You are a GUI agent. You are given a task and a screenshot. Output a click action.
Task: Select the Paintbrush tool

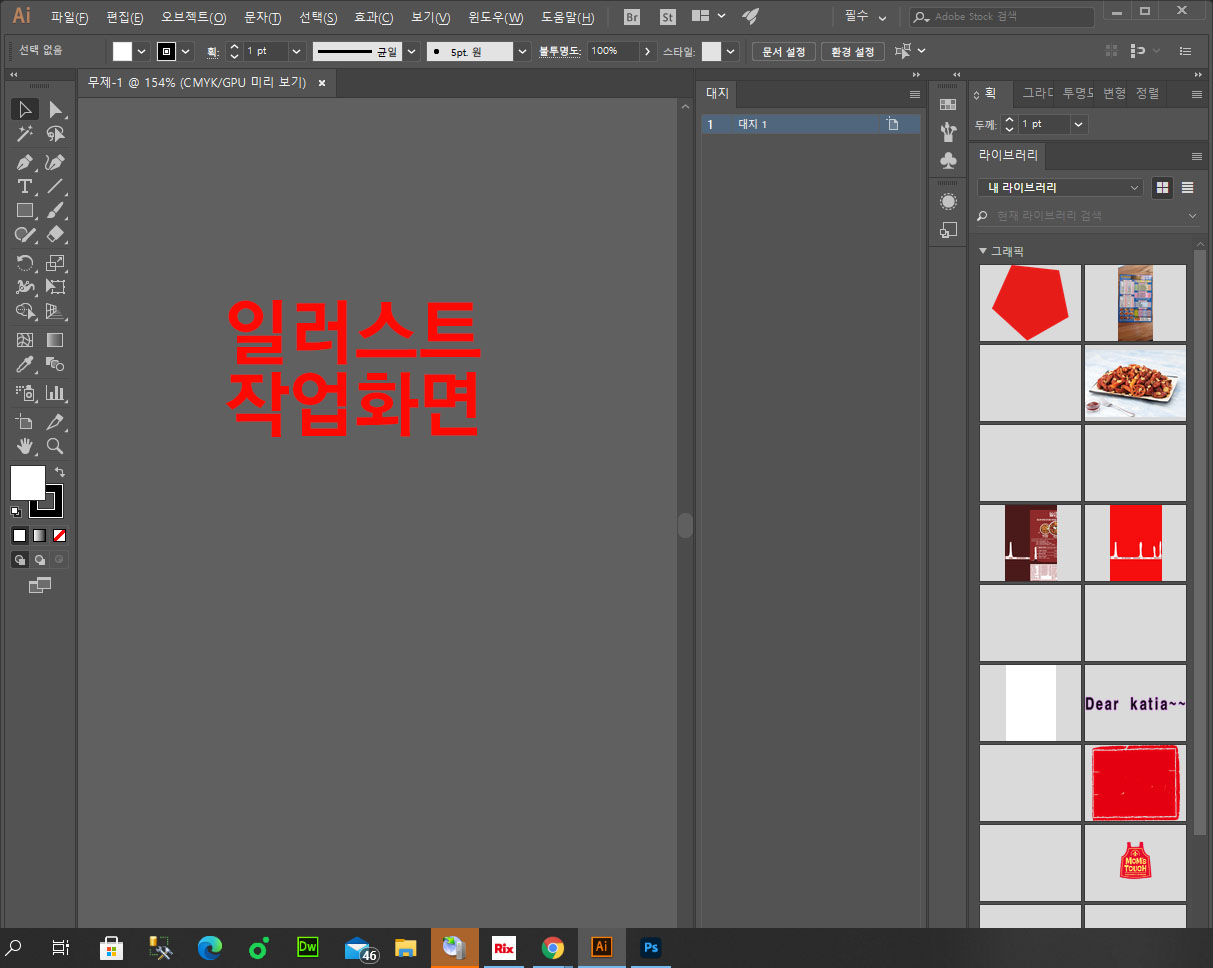(x=56, y=210)
